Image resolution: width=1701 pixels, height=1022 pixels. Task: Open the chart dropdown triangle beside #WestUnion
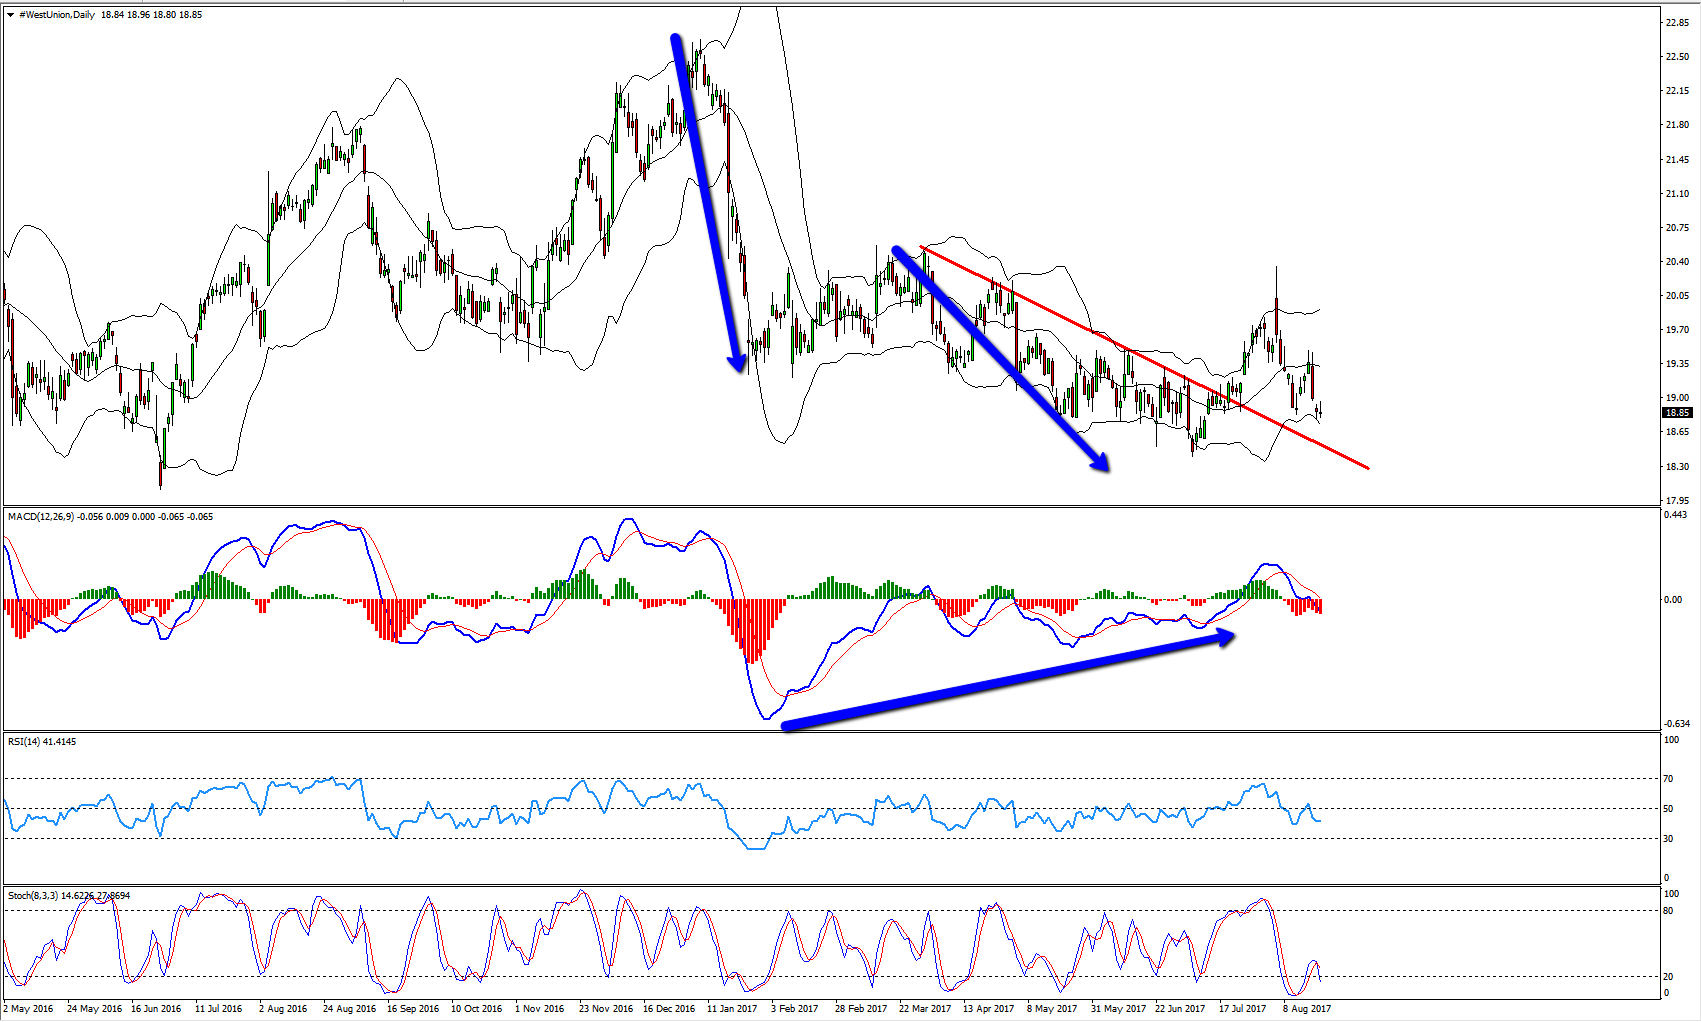10,15
